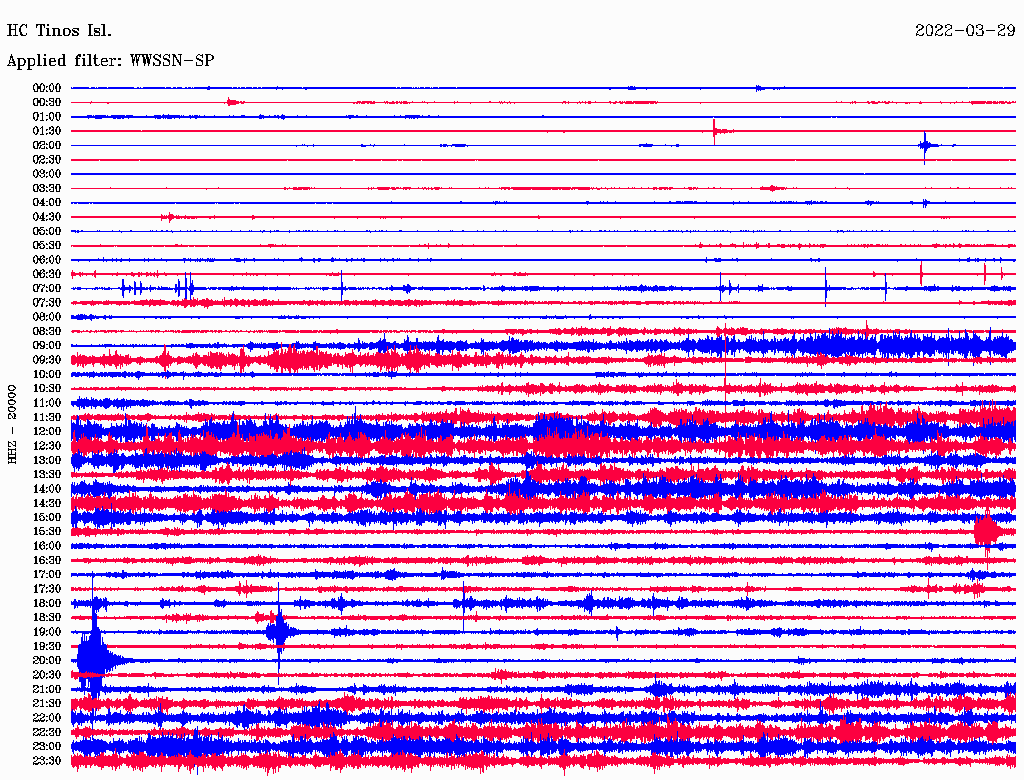Select the 01:30 time label

point(47,131)
